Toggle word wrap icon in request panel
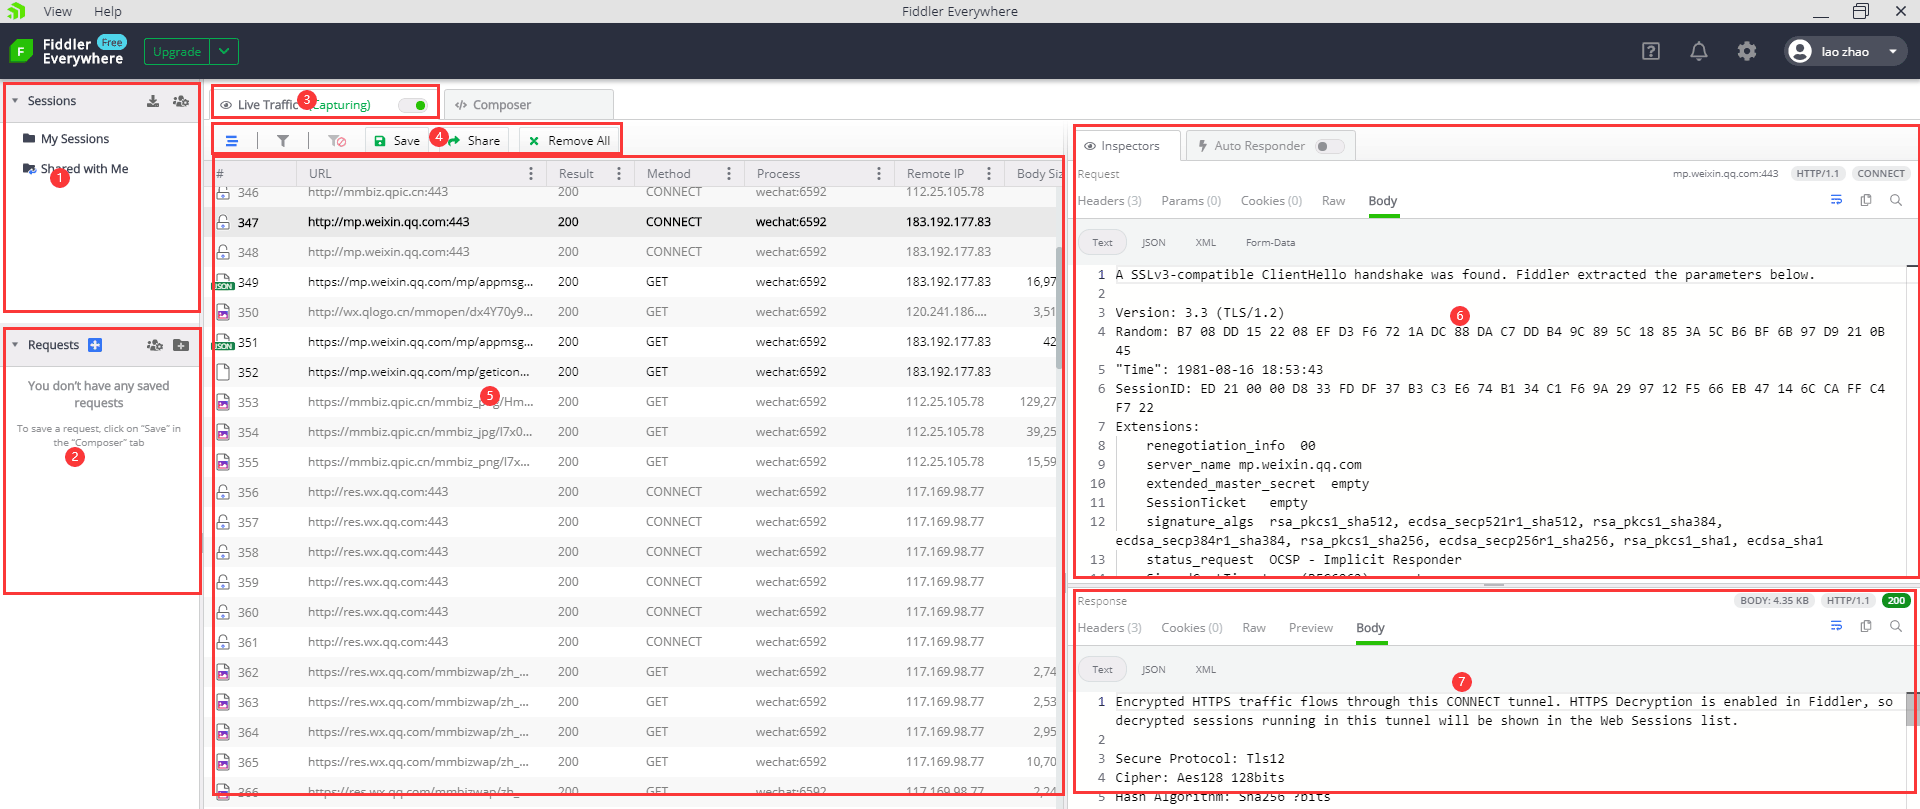The width and height of the screenshot is (1920, 809). tap(1836, 200)
